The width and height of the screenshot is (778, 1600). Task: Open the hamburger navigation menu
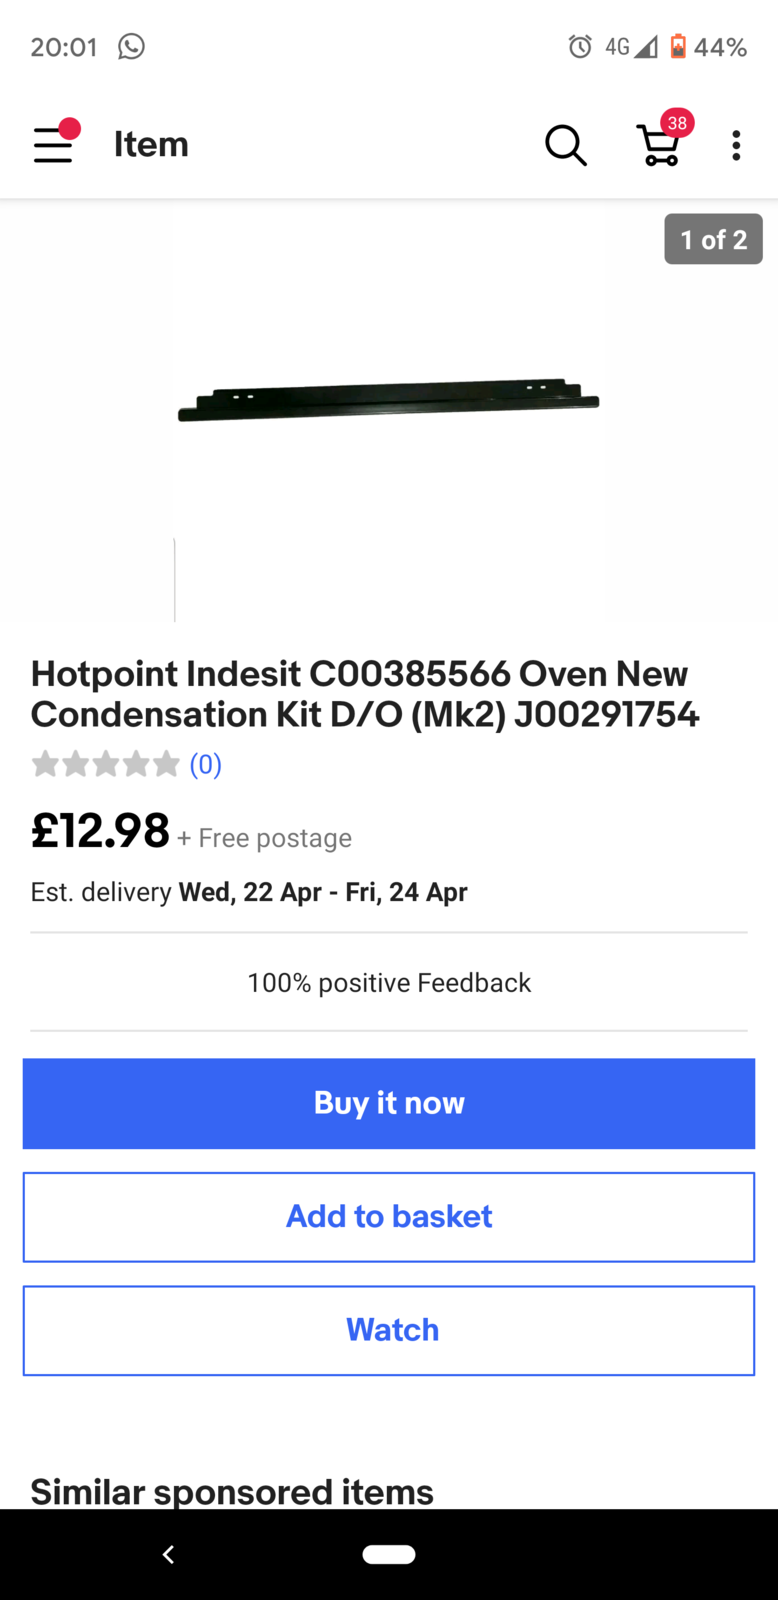click(x=53, y=145)
